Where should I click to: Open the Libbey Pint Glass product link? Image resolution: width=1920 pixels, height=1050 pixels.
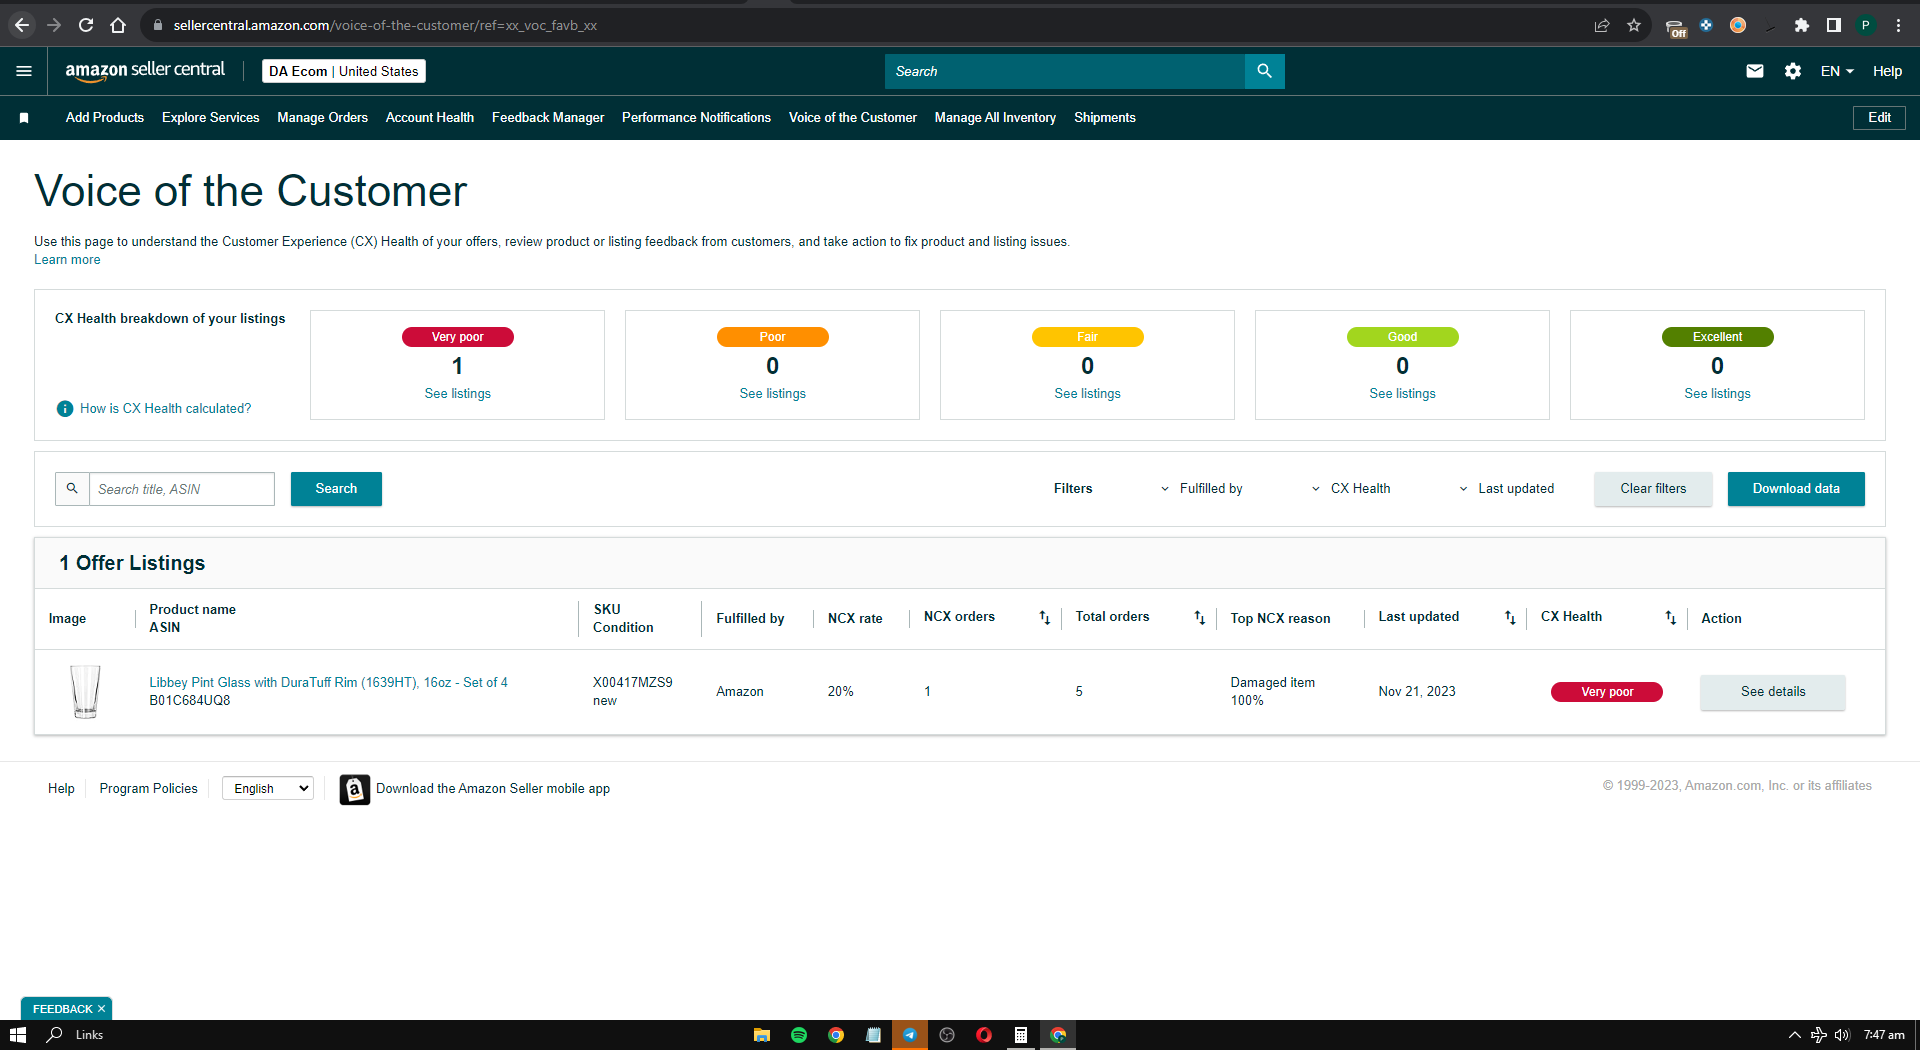pos(328,683)
